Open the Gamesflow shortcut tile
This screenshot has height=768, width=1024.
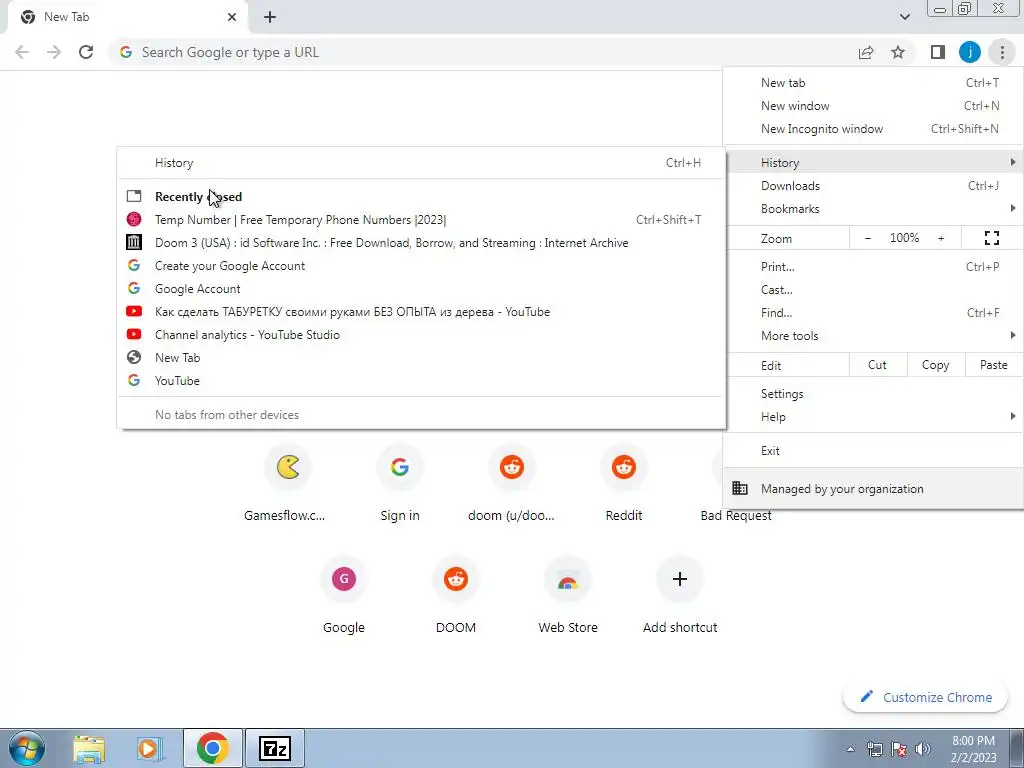coord(288,482)
